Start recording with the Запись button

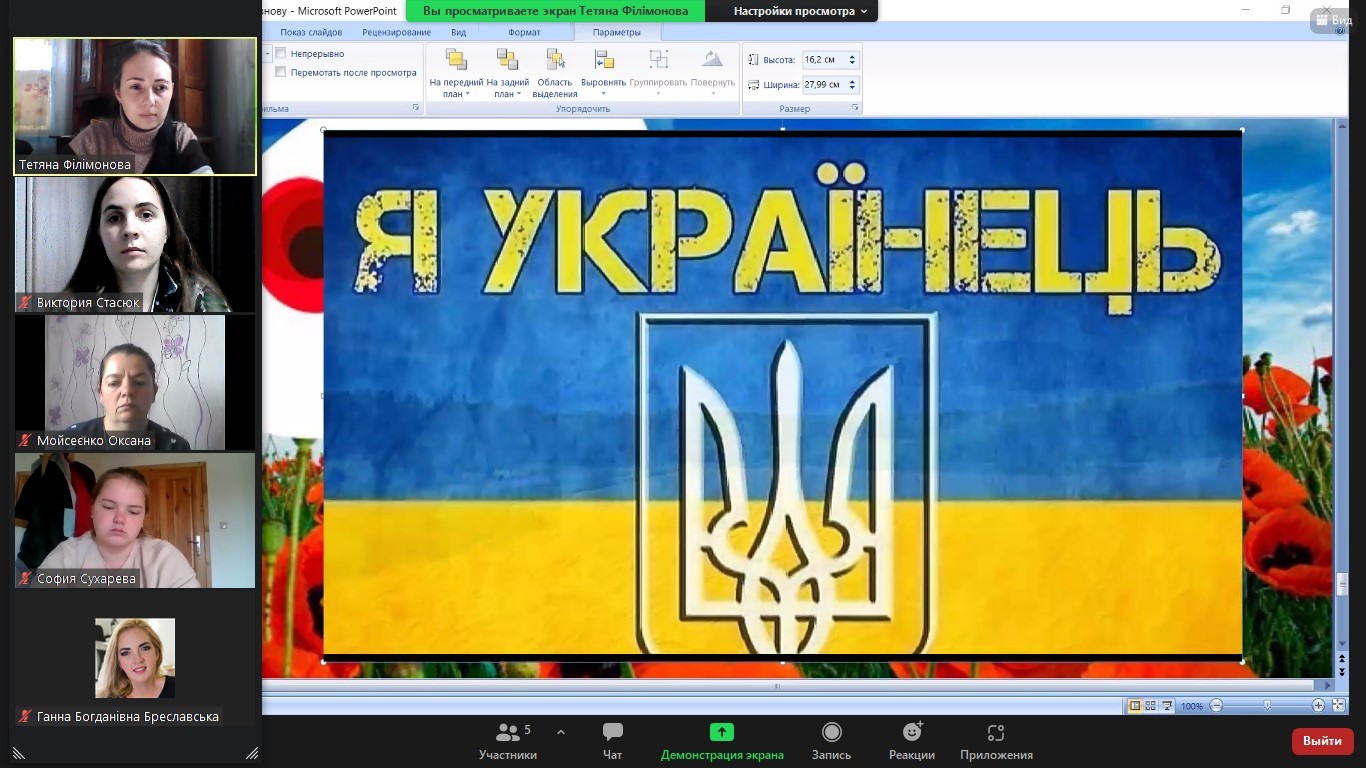pyautogui.click(x=831, y=741)
